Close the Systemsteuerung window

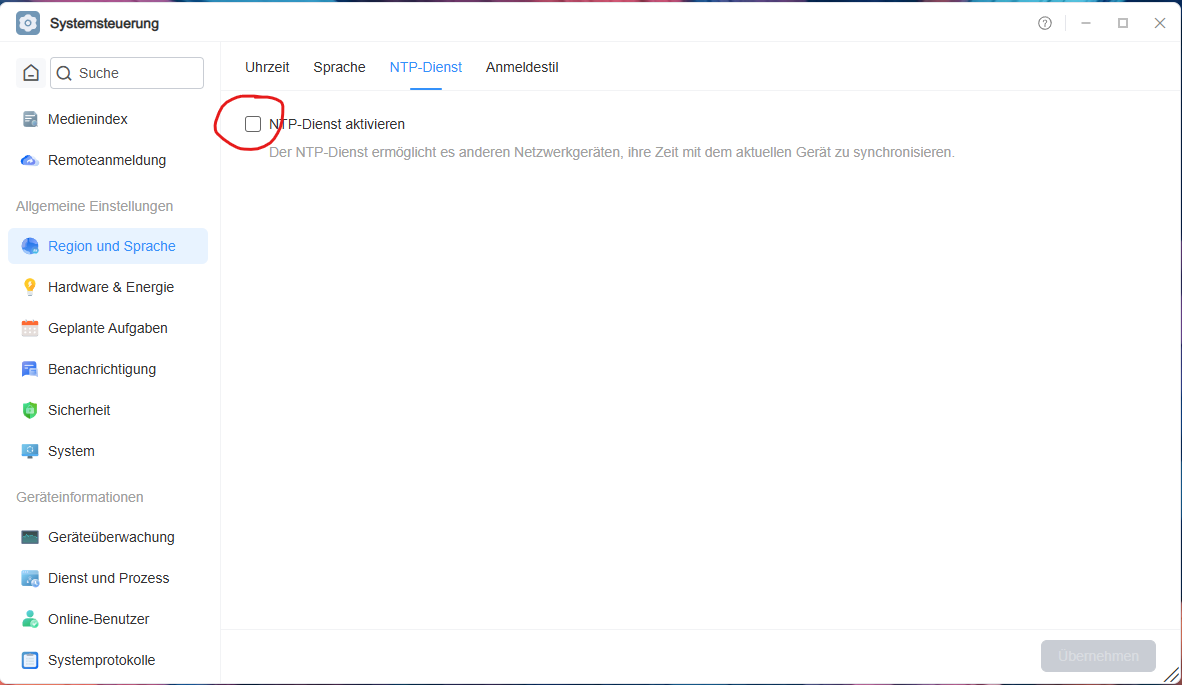(x=1160, y=23)
